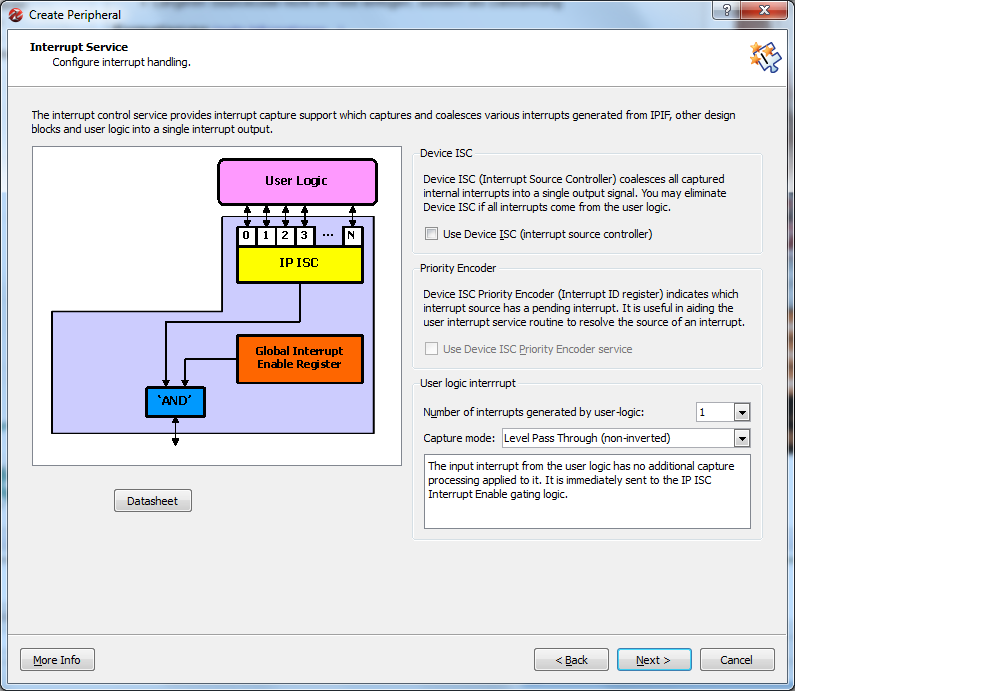Click the yellow IP ISC block
Viewport: 1008px width, 691px height.
300,265
